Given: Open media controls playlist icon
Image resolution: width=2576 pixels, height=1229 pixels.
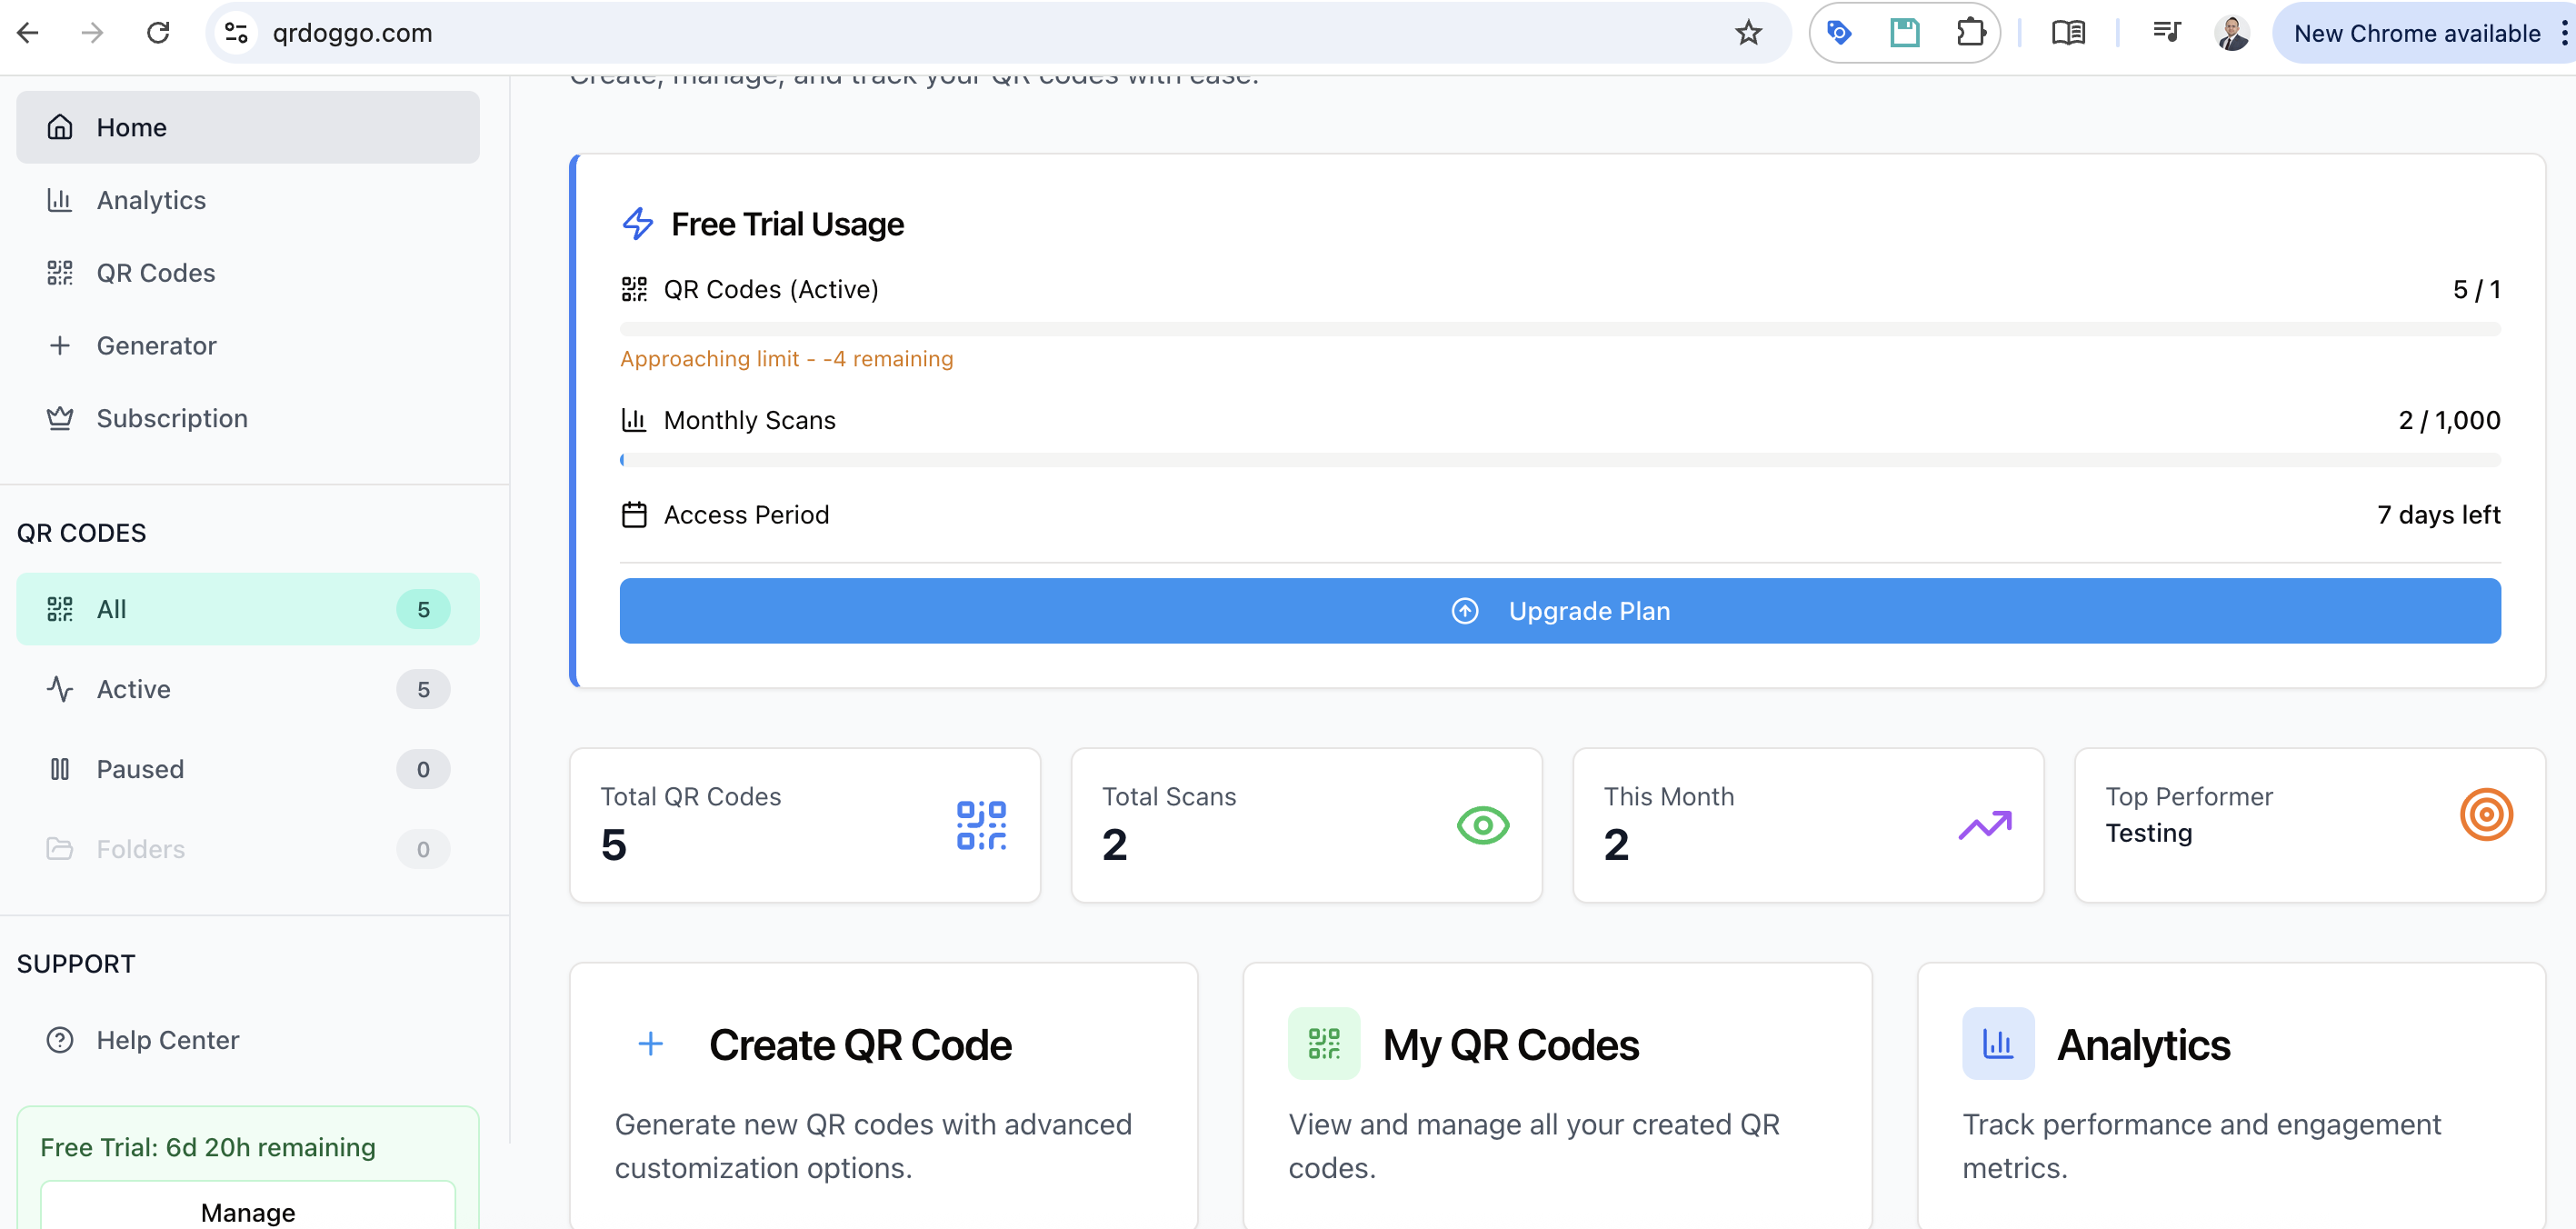Looking at the screenshot, I should click(2166, 33).
